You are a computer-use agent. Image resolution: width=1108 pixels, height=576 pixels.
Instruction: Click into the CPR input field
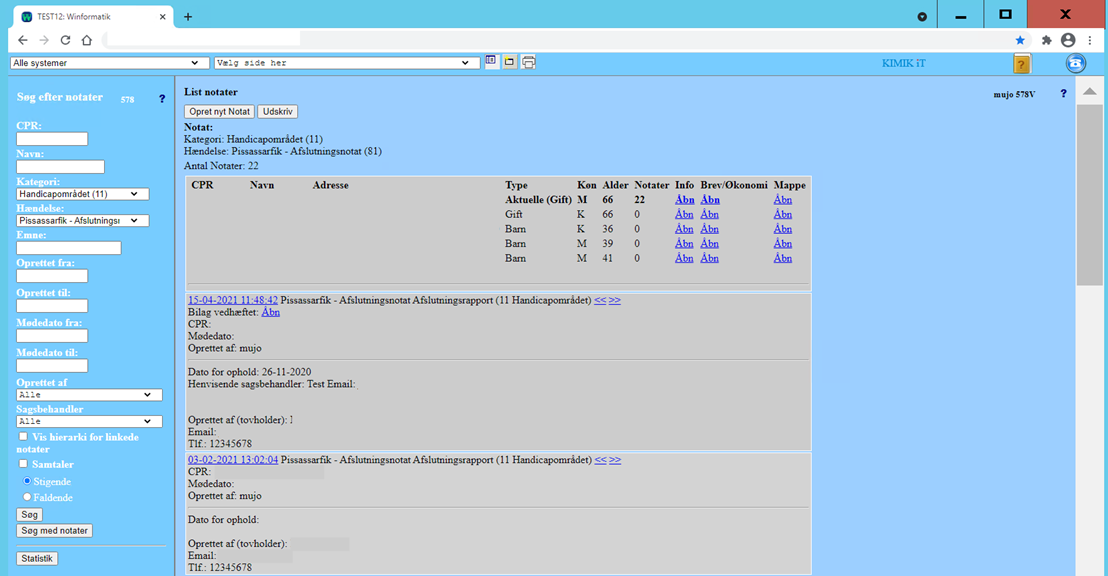[52, 139]
